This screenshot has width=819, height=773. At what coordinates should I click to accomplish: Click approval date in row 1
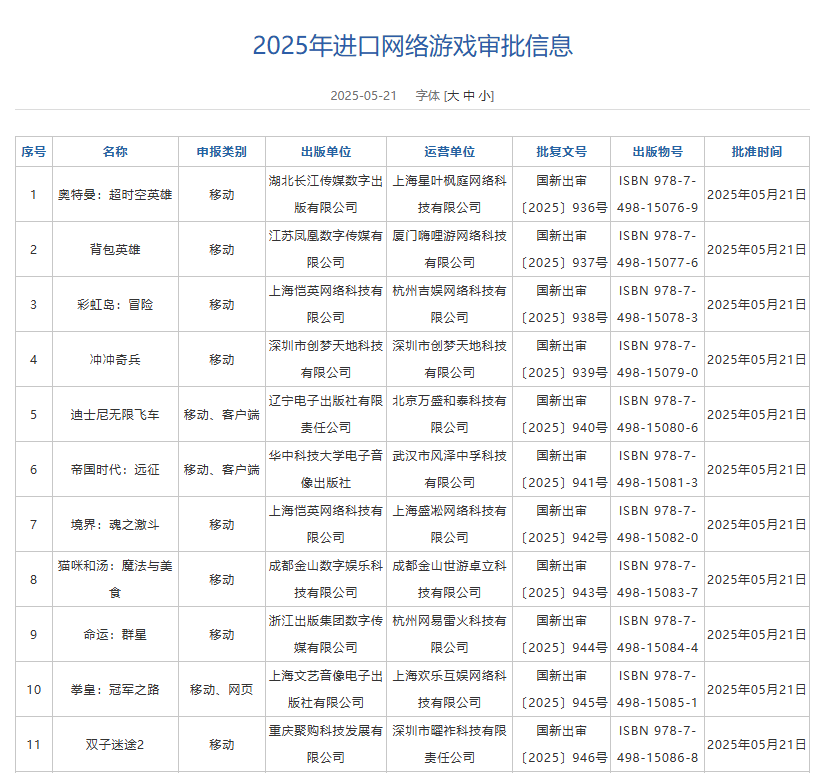tap(756, 194)
